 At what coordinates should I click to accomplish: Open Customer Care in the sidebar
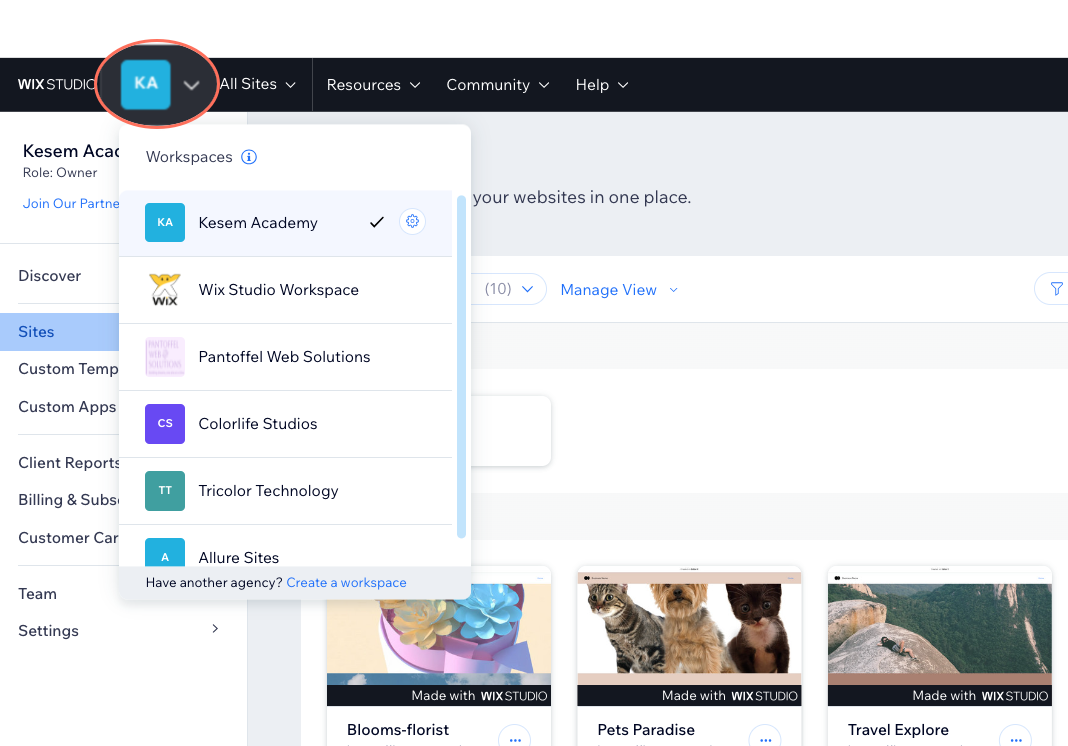coord(68,538)
